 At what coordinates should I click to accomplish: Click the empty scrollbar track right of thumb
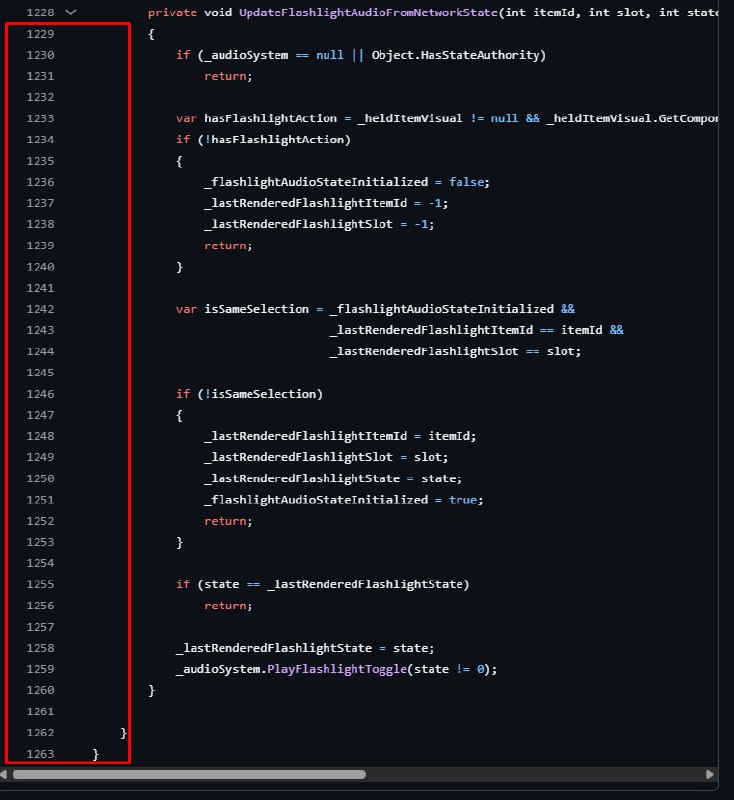tap(535, 774)
